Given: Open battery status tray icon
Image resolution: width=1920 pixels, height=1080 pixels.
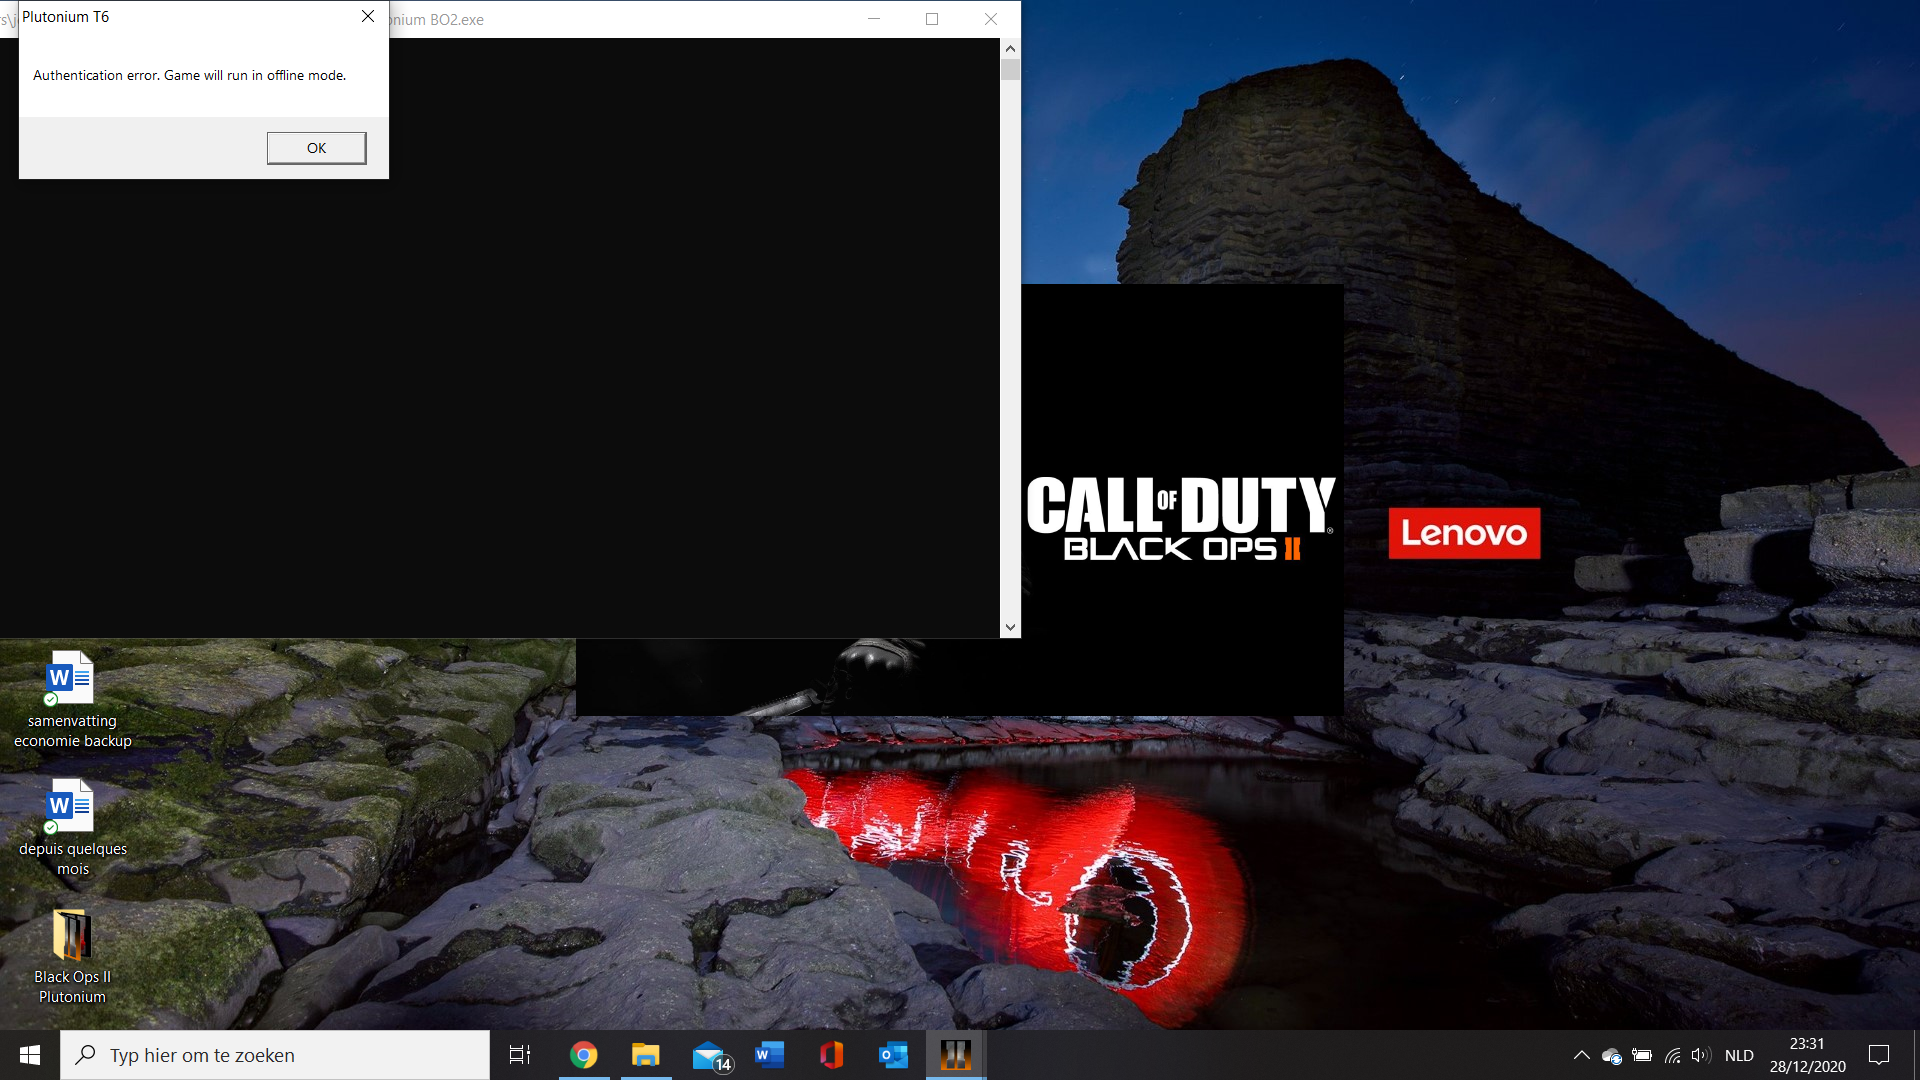Looking at the screenshot, I should click(x=1642, y=1055).
